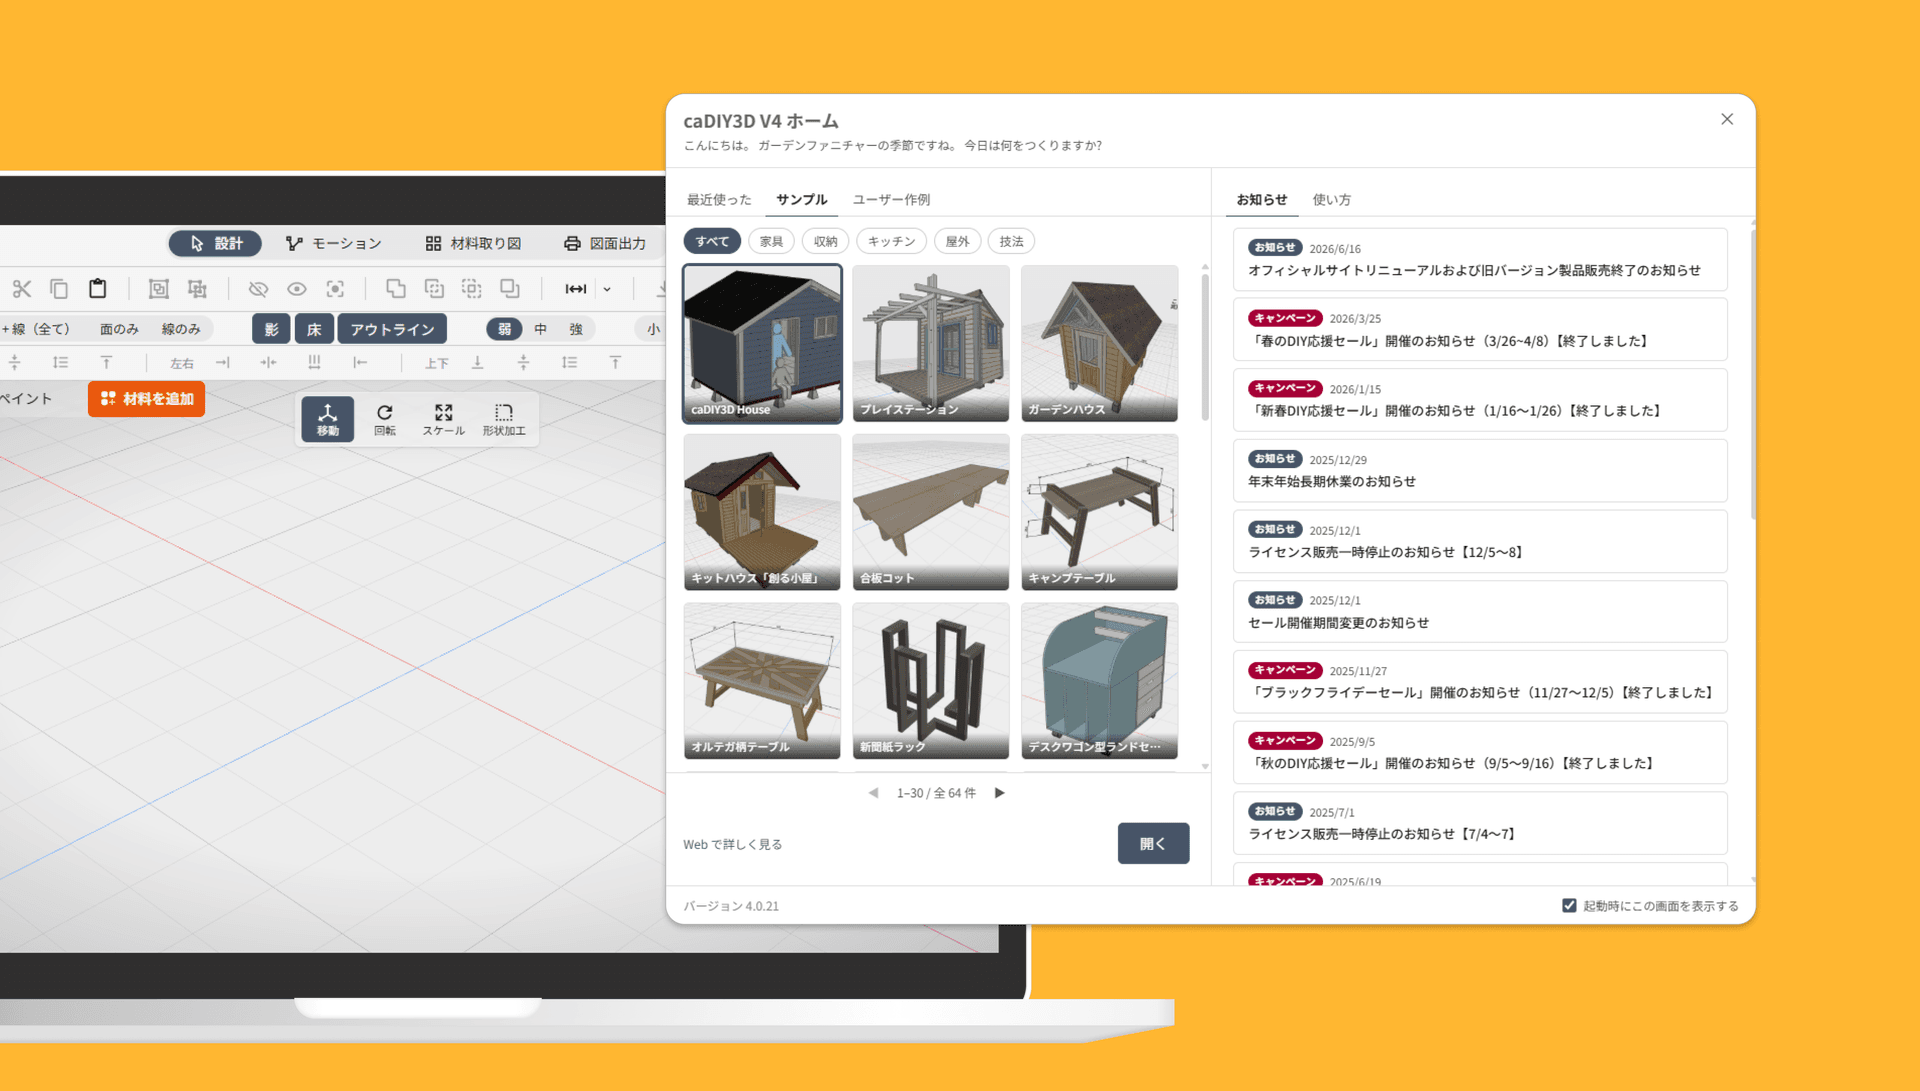Click the 開く open button
Viewport: 1920px width, 1091px height.
click(x=1153, y=843)
